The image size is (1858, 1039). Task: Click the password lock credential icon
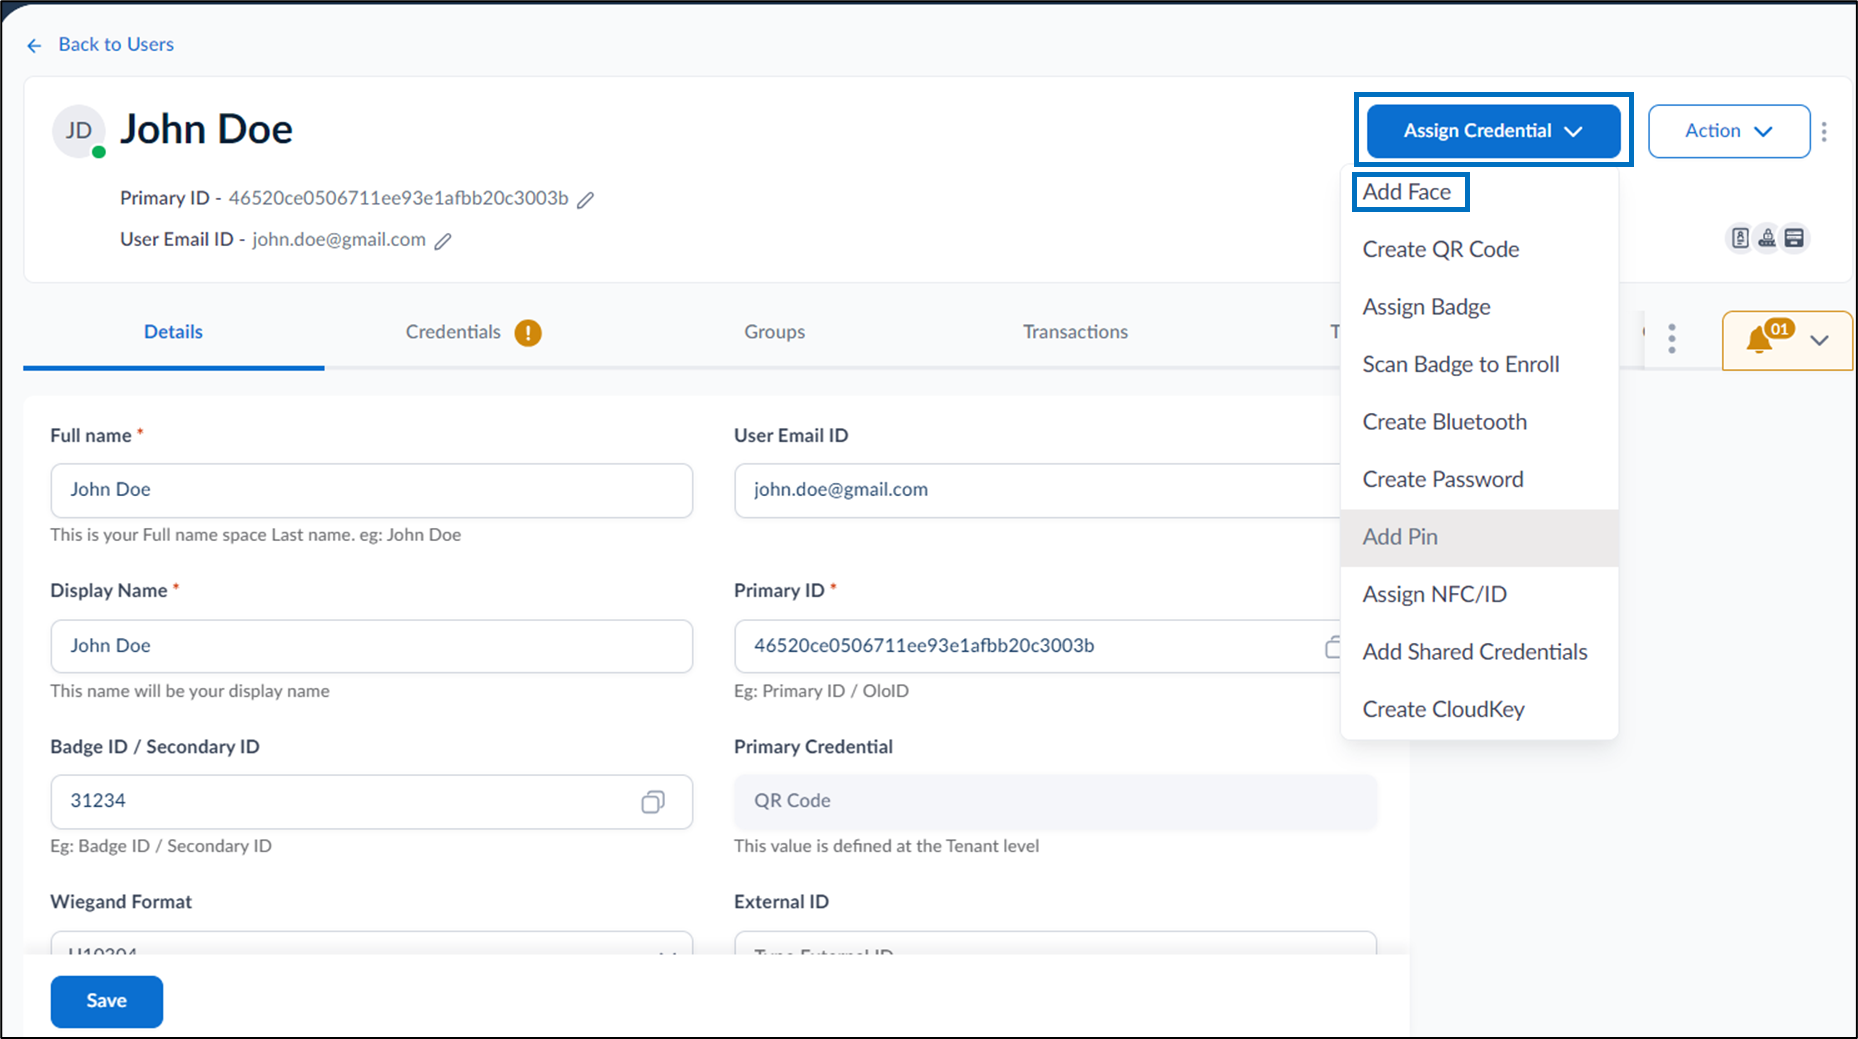[x=1767, y=238]
